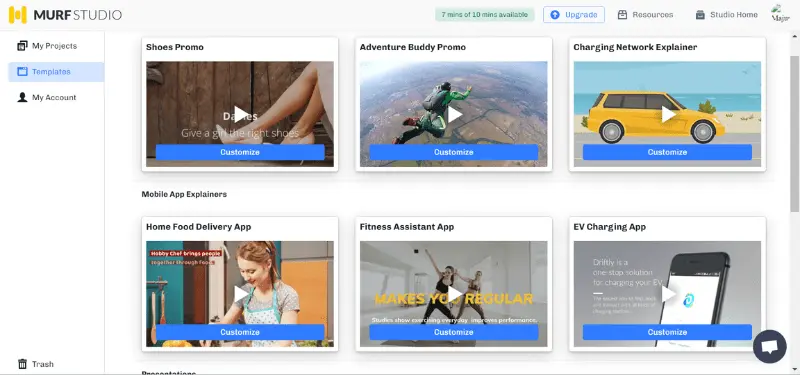
Task: Open the chat support bubble icon
Action: [x=769, y=346]
